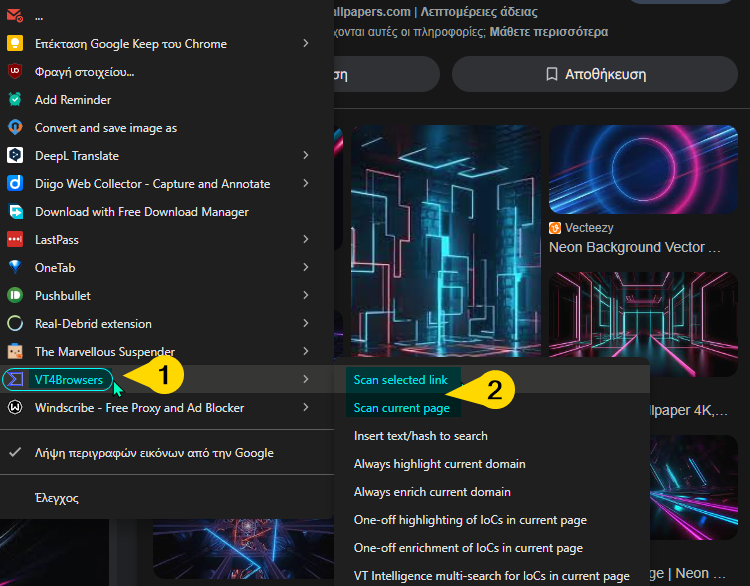The image size is (750, 586).
Task: Click the Windscribe W icon
Action: (x=15, y=408)
